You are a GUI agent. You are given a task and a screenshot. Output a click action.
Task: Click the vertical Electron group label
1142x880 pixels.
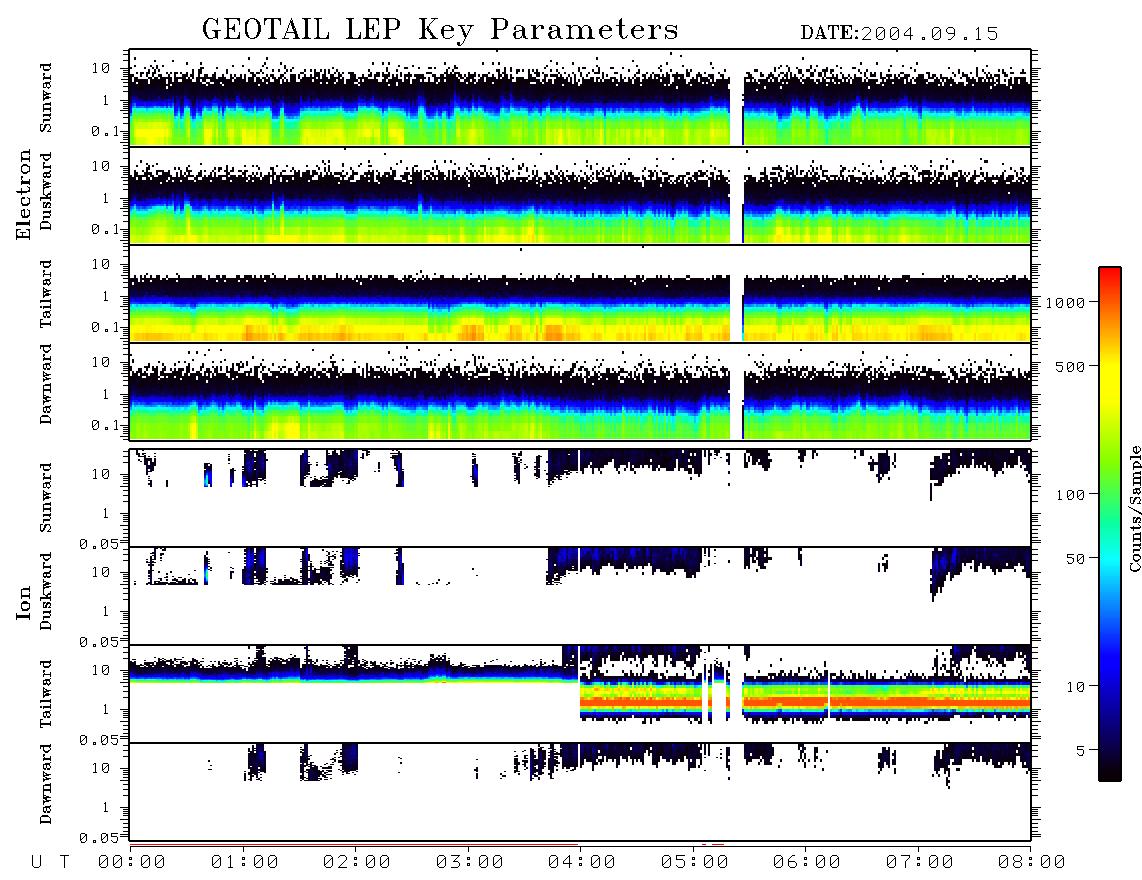pyautogui.click(x=23, y=194)
